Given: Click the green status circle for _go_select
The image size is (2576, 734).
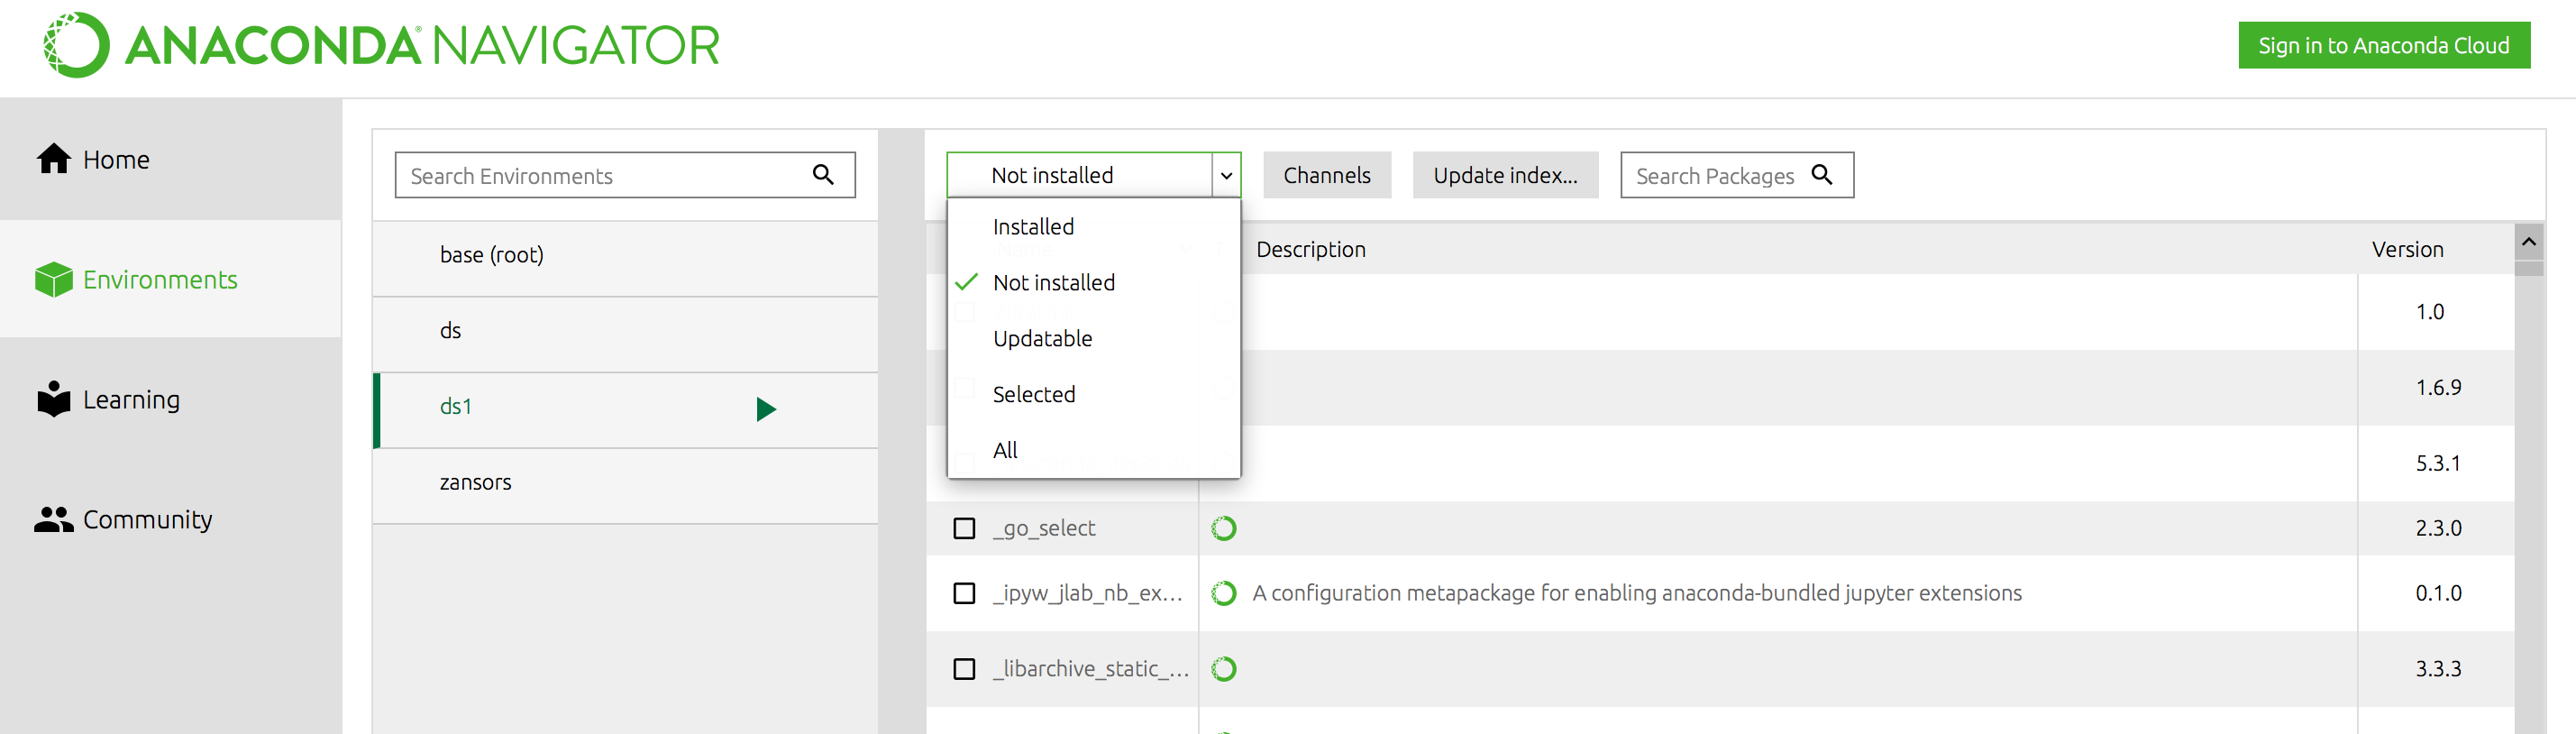Looking at the screenshot, I should click(x=1223, y=528).
